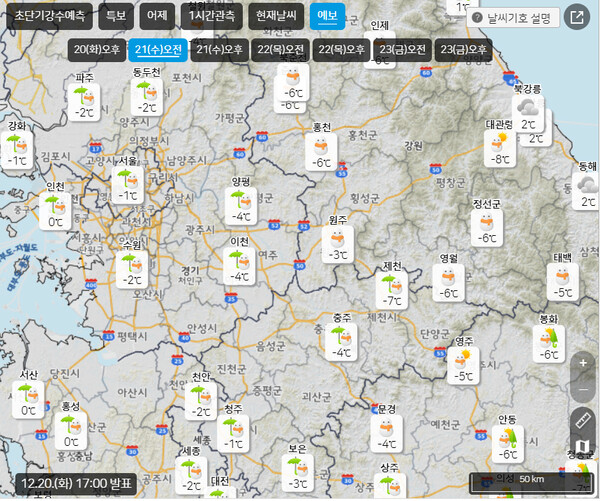Click the 수원 weather icon
Image resolution: width=600 pixels, height=501 pixels.
132,269
